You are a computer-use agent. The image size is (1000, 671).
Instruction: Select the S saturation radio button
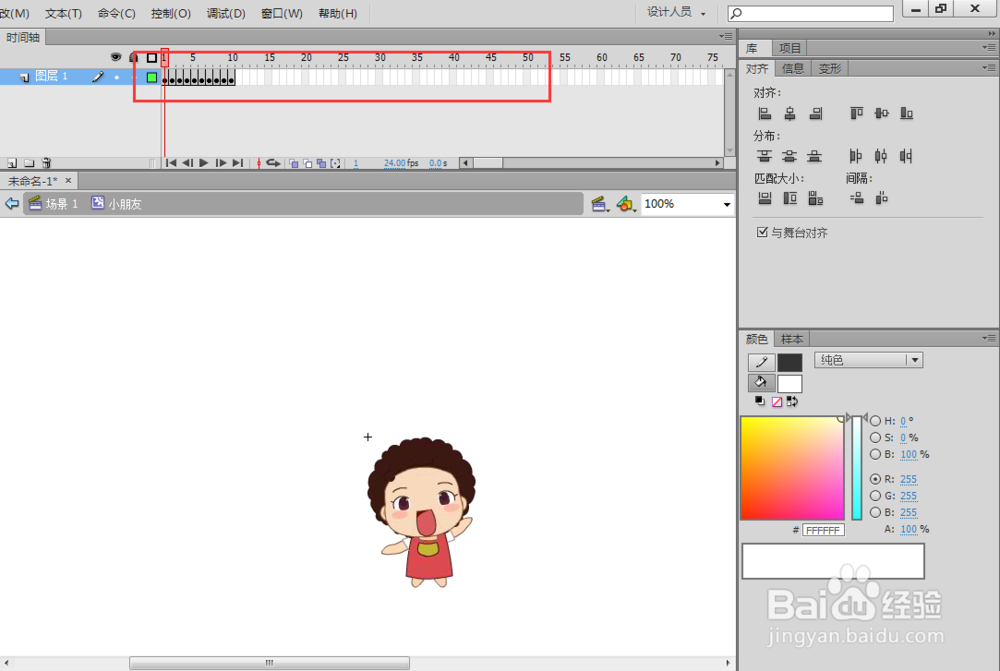(876, 438)
